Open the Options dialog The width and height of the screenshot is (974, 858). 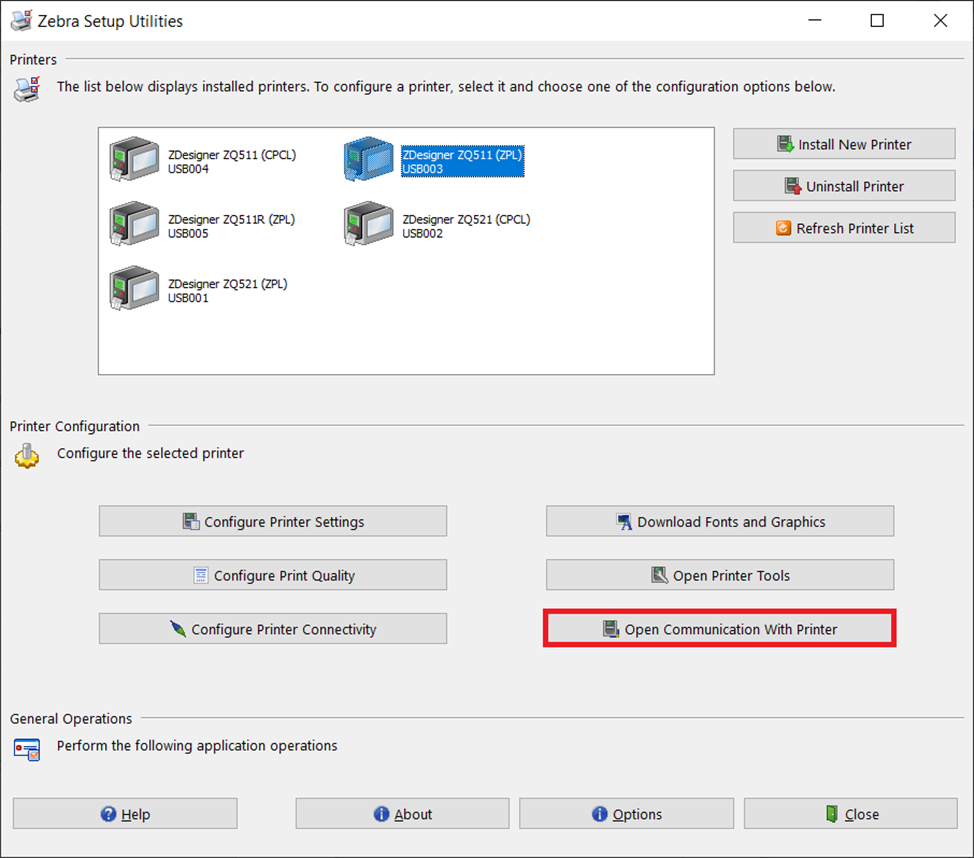click(x=626, y=814)
